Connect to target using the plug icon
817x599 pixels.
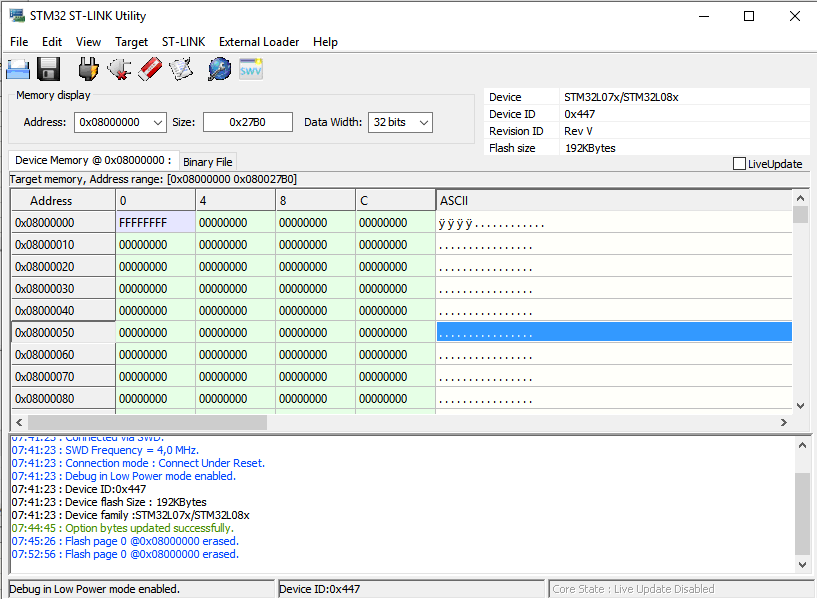pyautogui.click(x=88, y=69)
